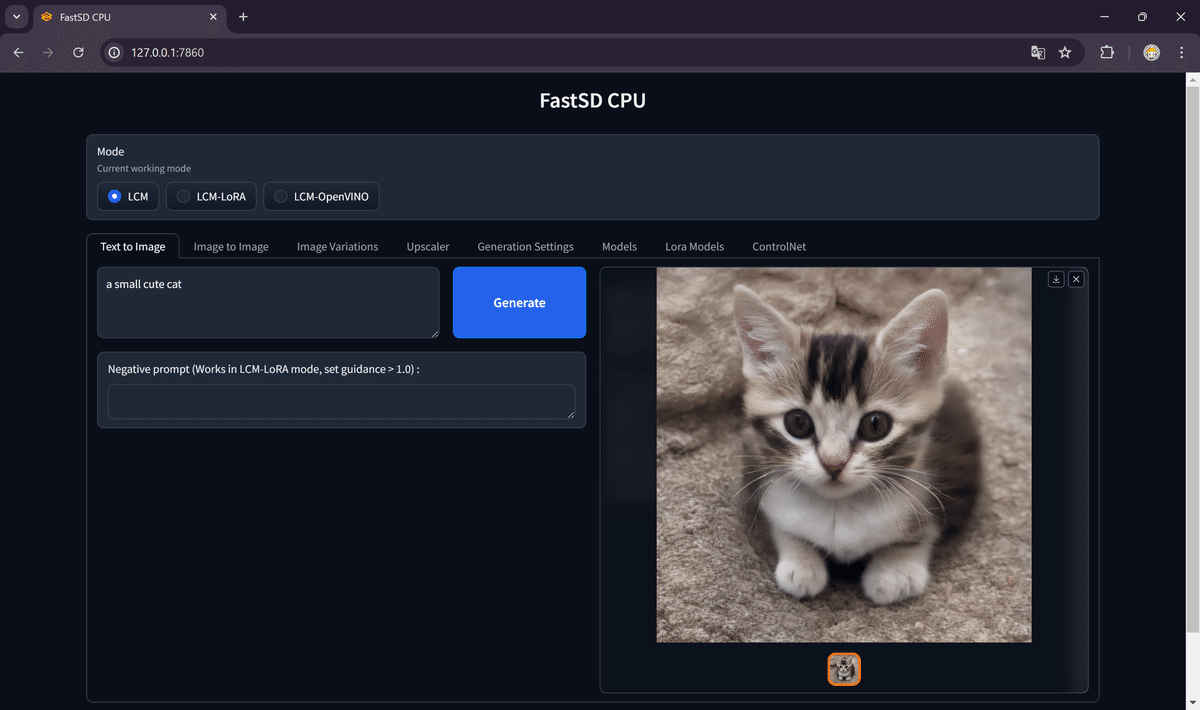Select the LCM mode radio button
The height and width of the screenshot is (710, 1200).
[113, 196]
